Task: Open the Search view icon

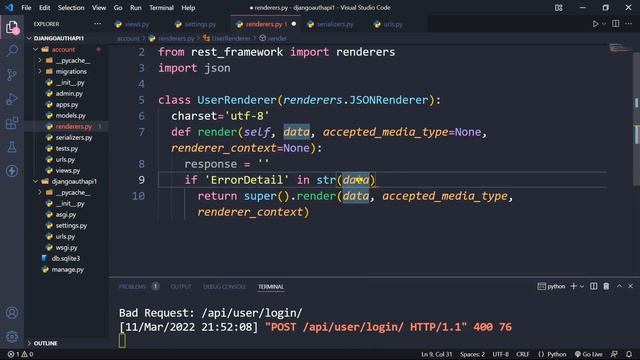Action: coord(12,51)
